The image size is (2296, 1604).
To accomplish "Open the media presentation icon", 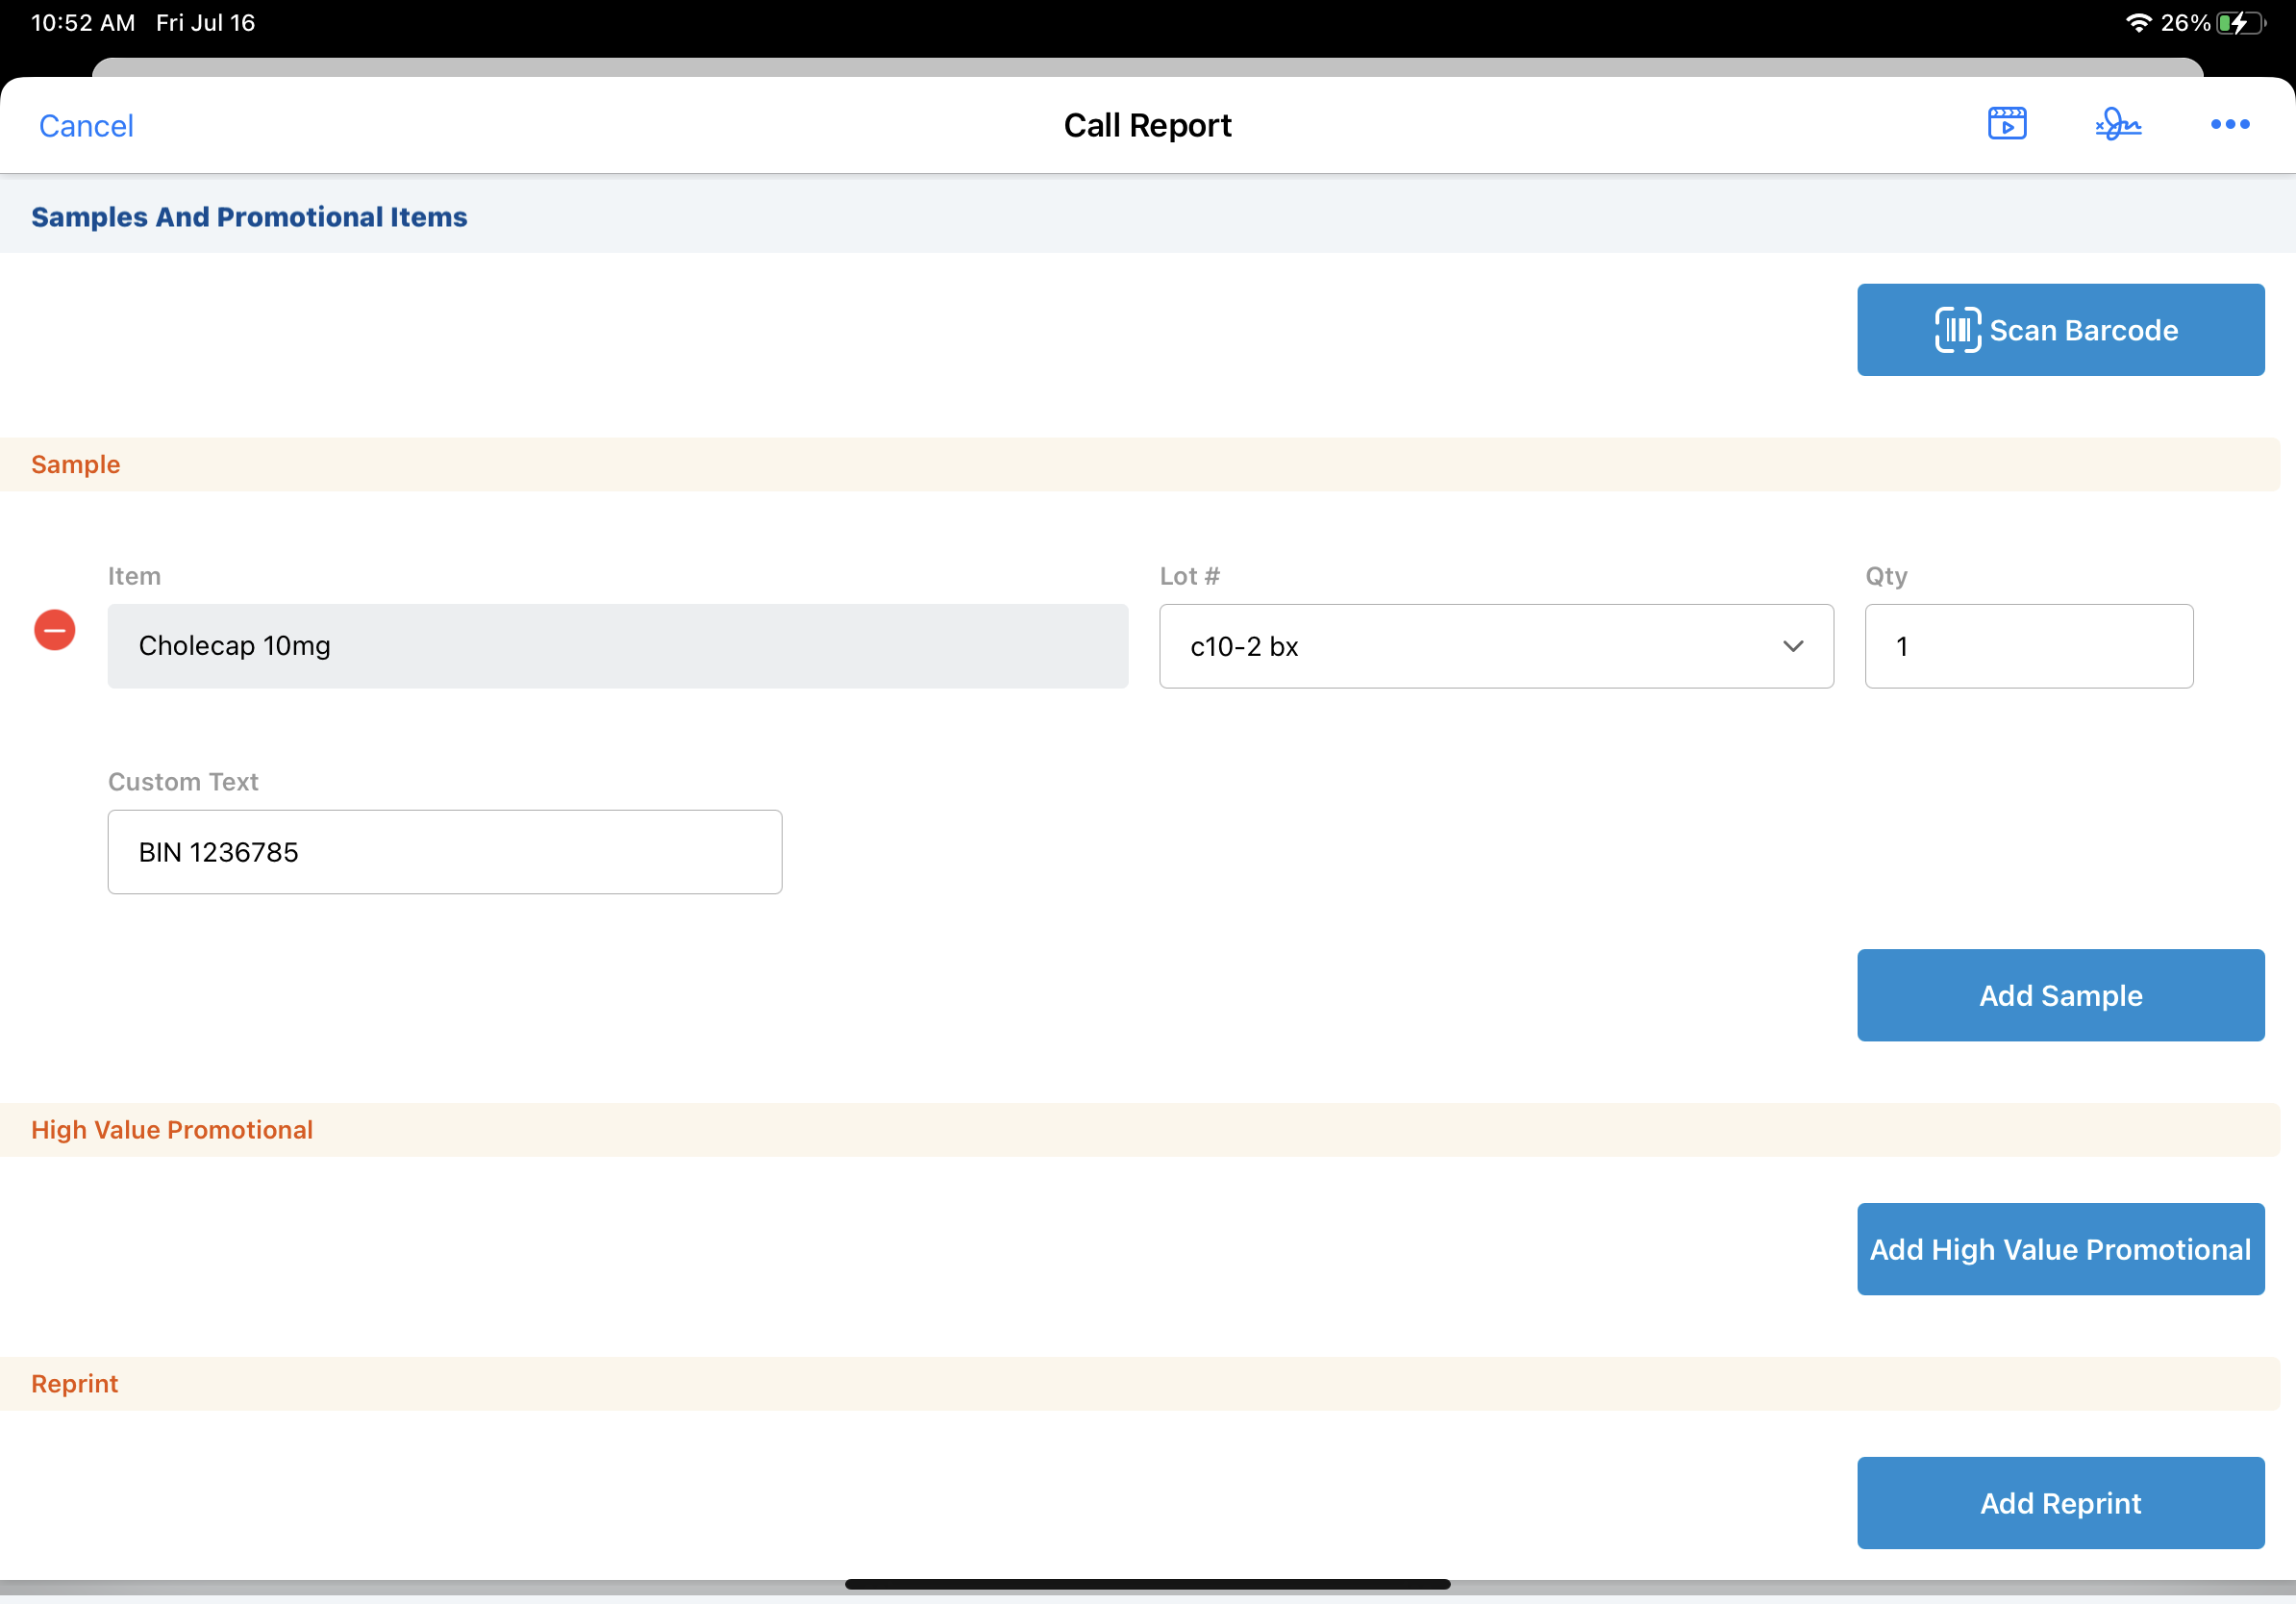I will [2006, 124].
